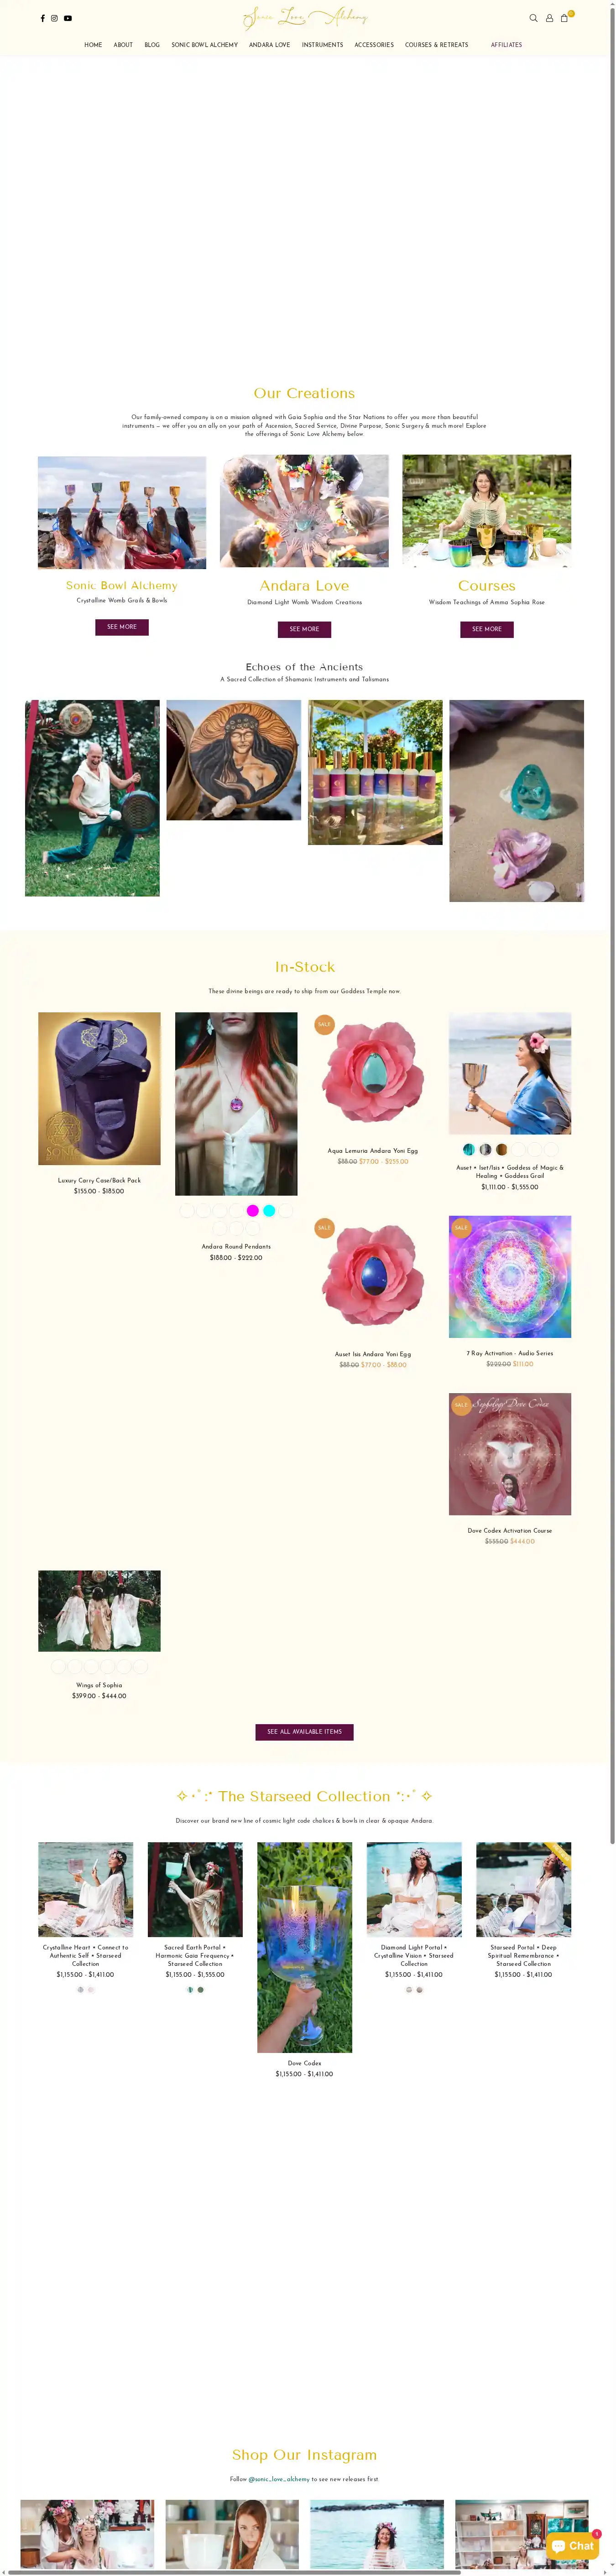This screenshot has width=616, height=2576.
Task: Open the Courses & Retreats menu
Action: coord(436,45)
